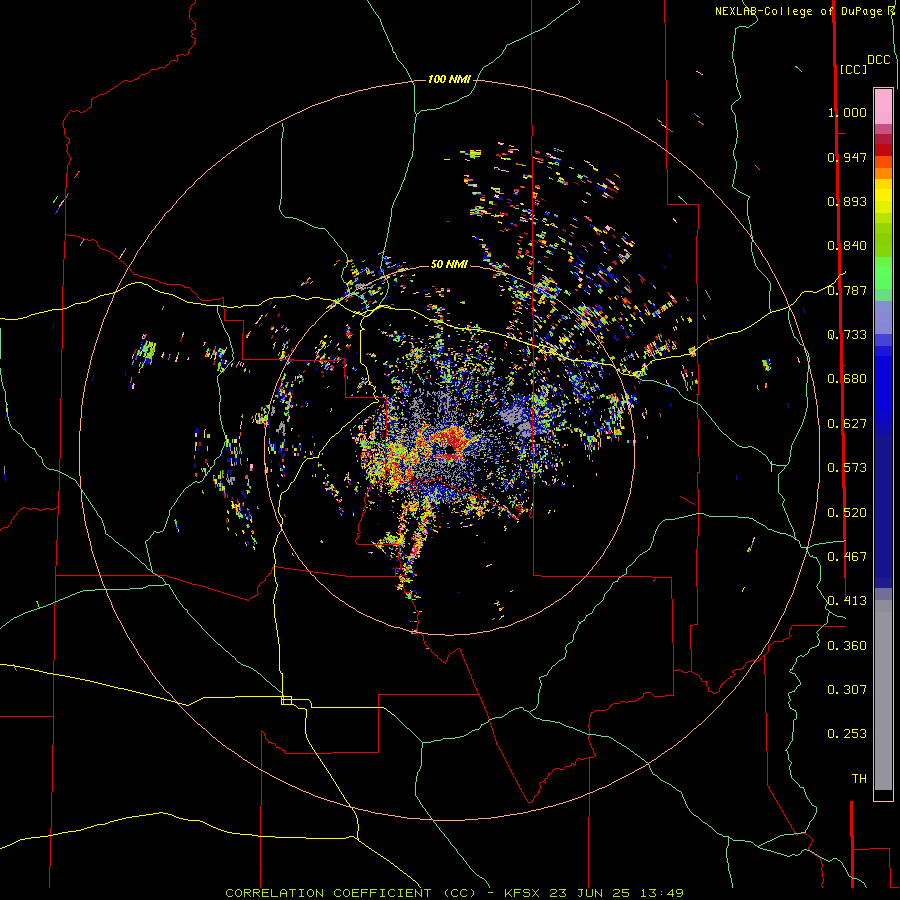Screen dimensions: 900x900
Task: Click the 0.627 value on the scale
Action: coord(847,424)
